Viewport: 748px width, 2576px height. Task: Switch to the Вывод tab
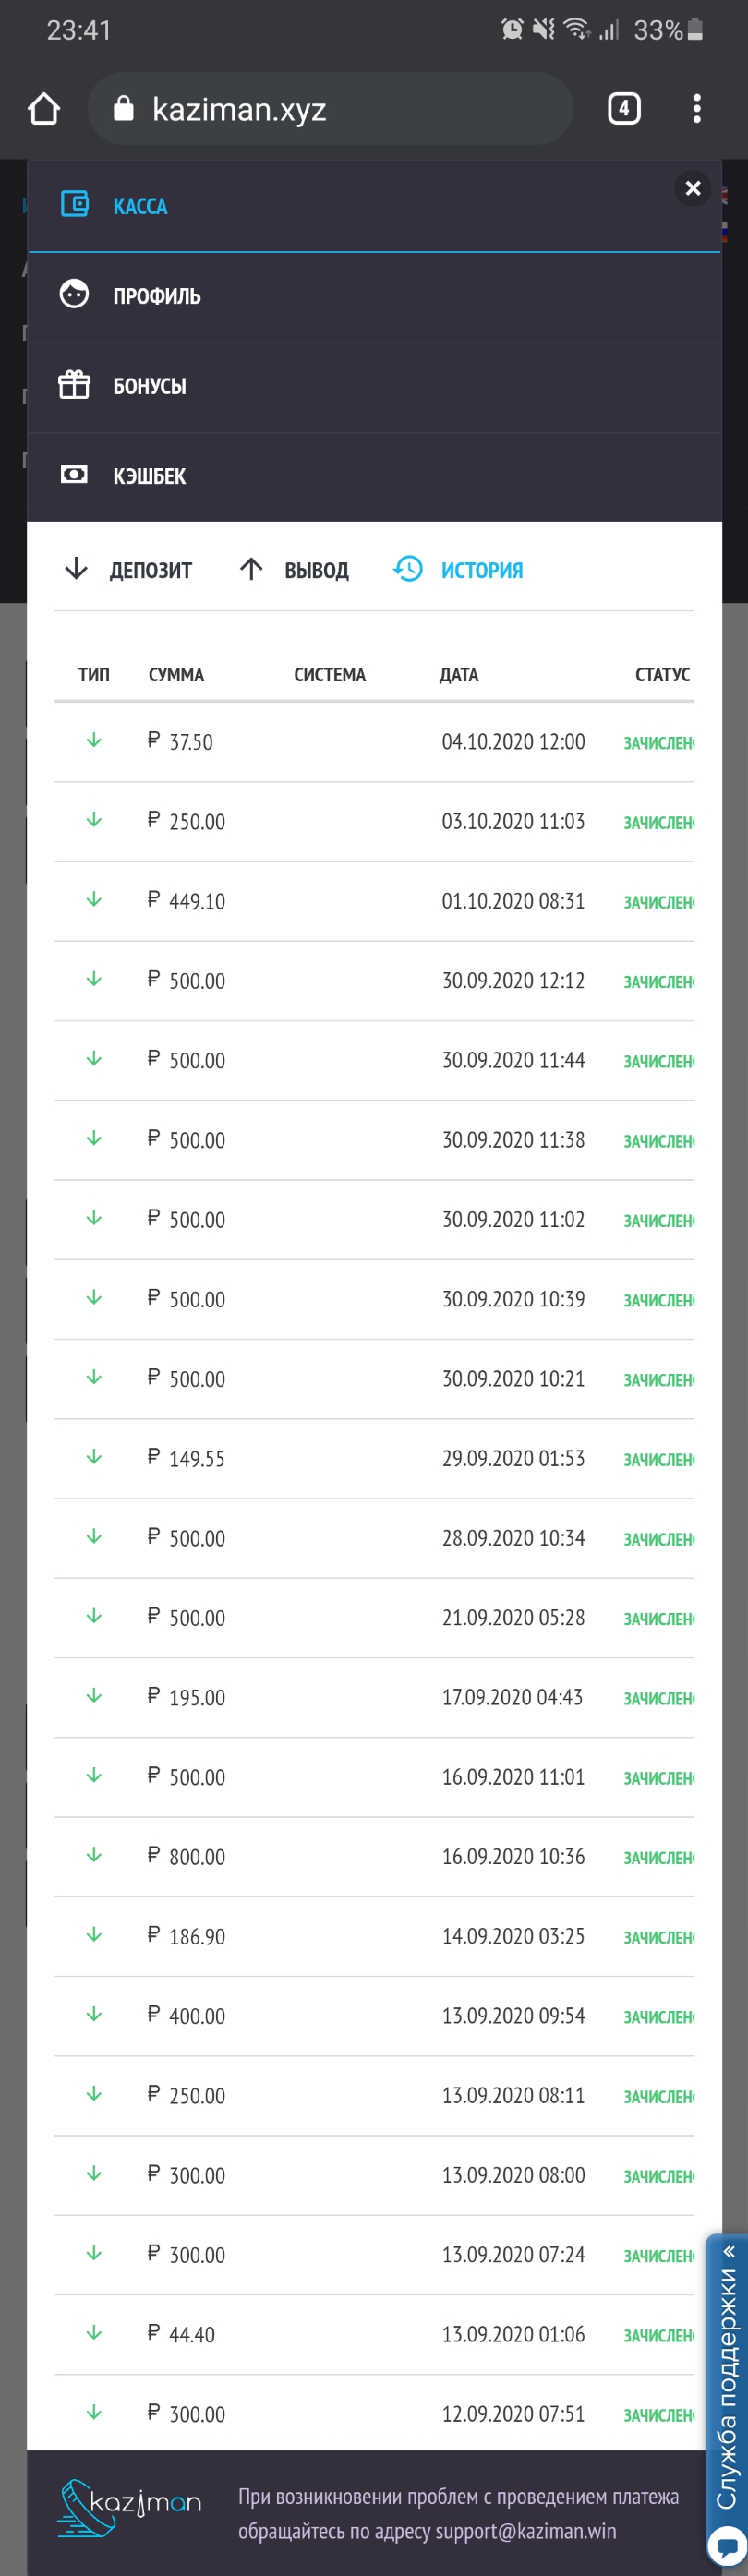click(x=295, y=570)
